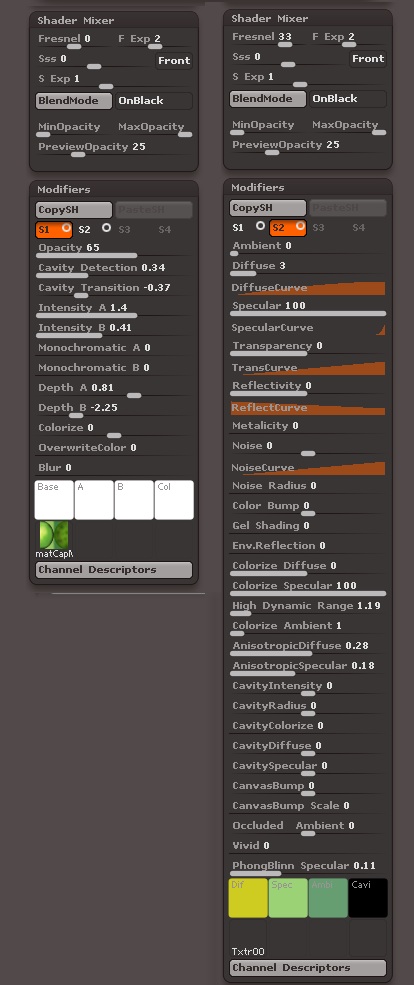Viewport: 414px width, 985px height.
Task: Click the Txtr00 texture slot
Action: (248, 938)
